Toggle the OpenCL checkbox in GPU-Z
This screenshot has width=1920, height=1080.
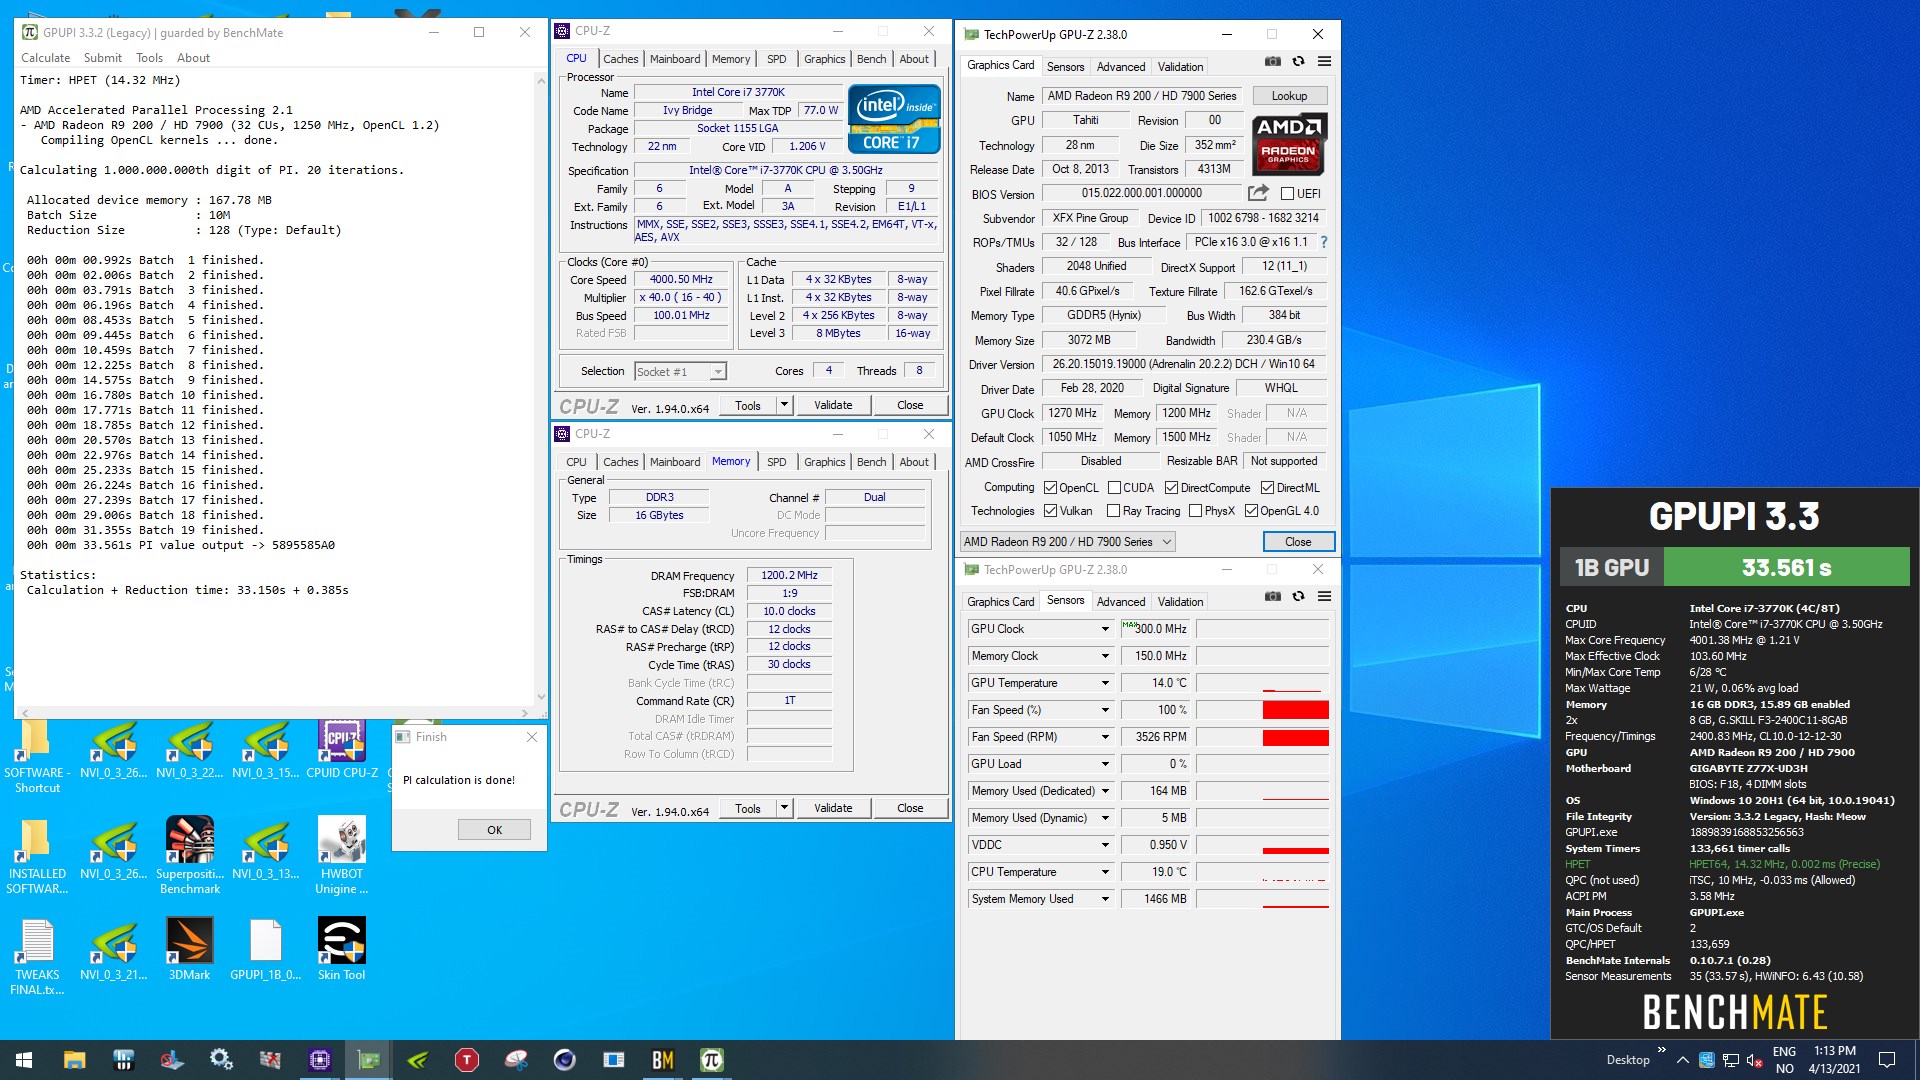(x=1050, y=488)
